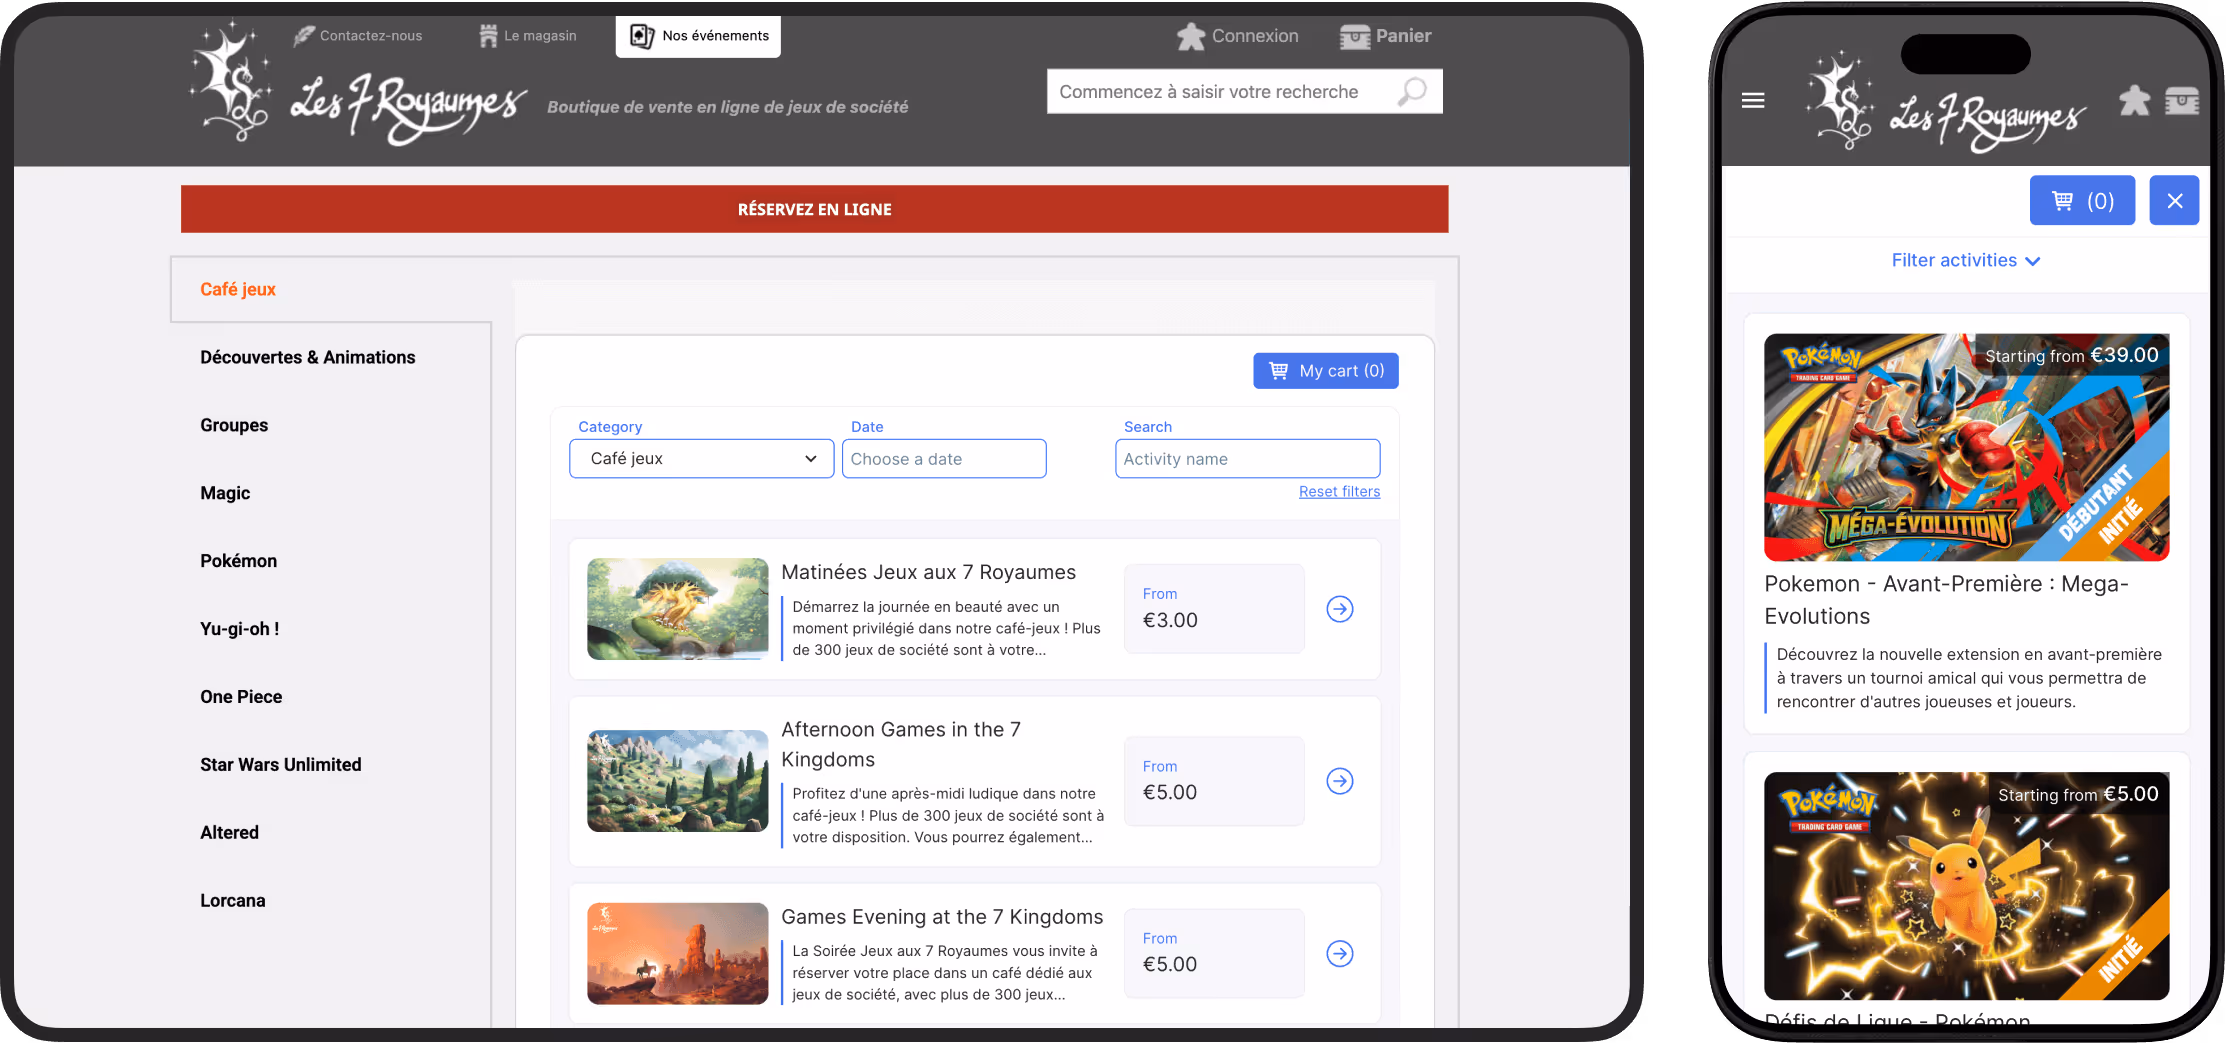Click Games Evening at the 7 Kingdoms title

coord(942,917)
